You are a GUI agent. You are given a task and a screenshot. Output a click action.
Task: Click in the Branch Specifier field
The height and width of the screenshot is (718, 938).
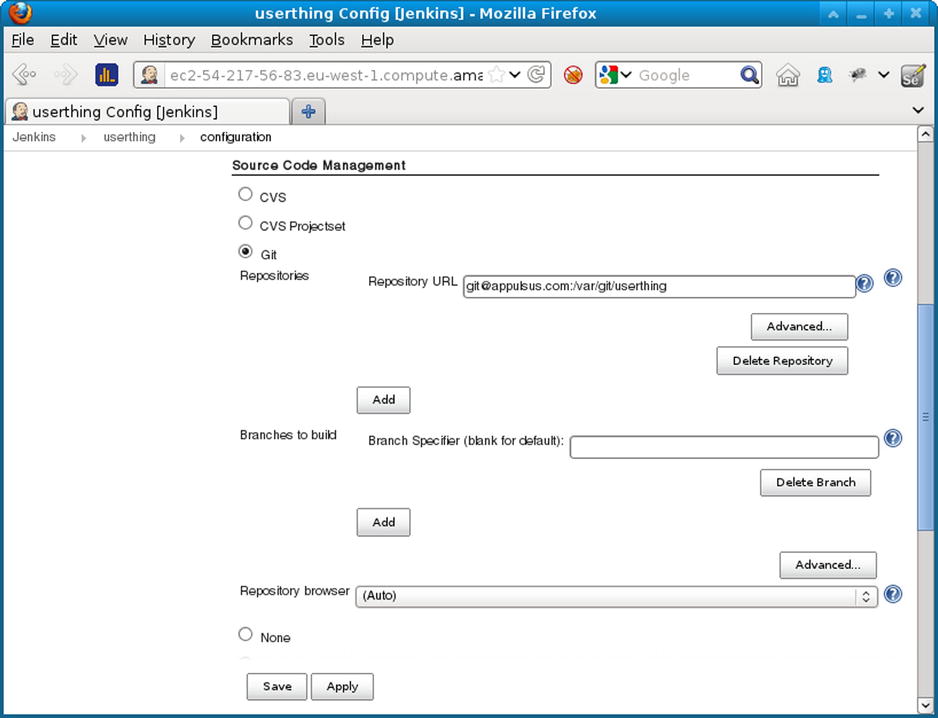[x=724, y=447]
